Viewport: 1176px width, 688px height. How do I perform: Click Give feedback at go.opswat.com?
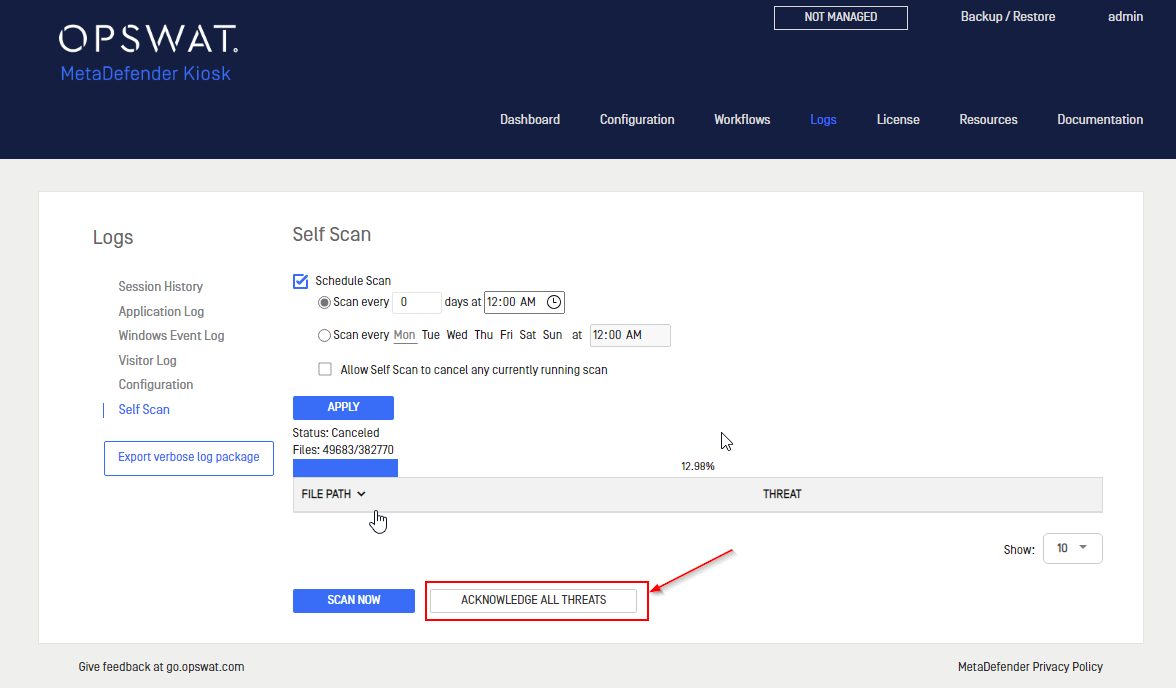click(x=161, y=667)
